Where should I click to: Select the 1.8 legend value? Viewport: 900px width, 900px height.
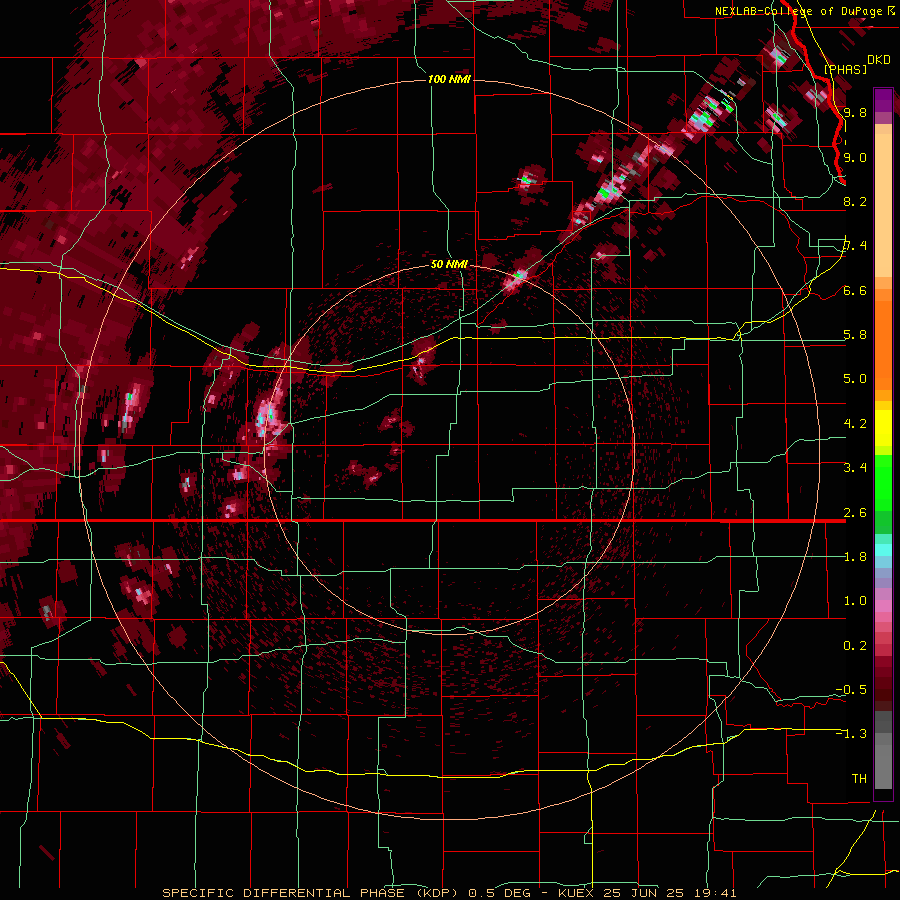tap(855, 556)
